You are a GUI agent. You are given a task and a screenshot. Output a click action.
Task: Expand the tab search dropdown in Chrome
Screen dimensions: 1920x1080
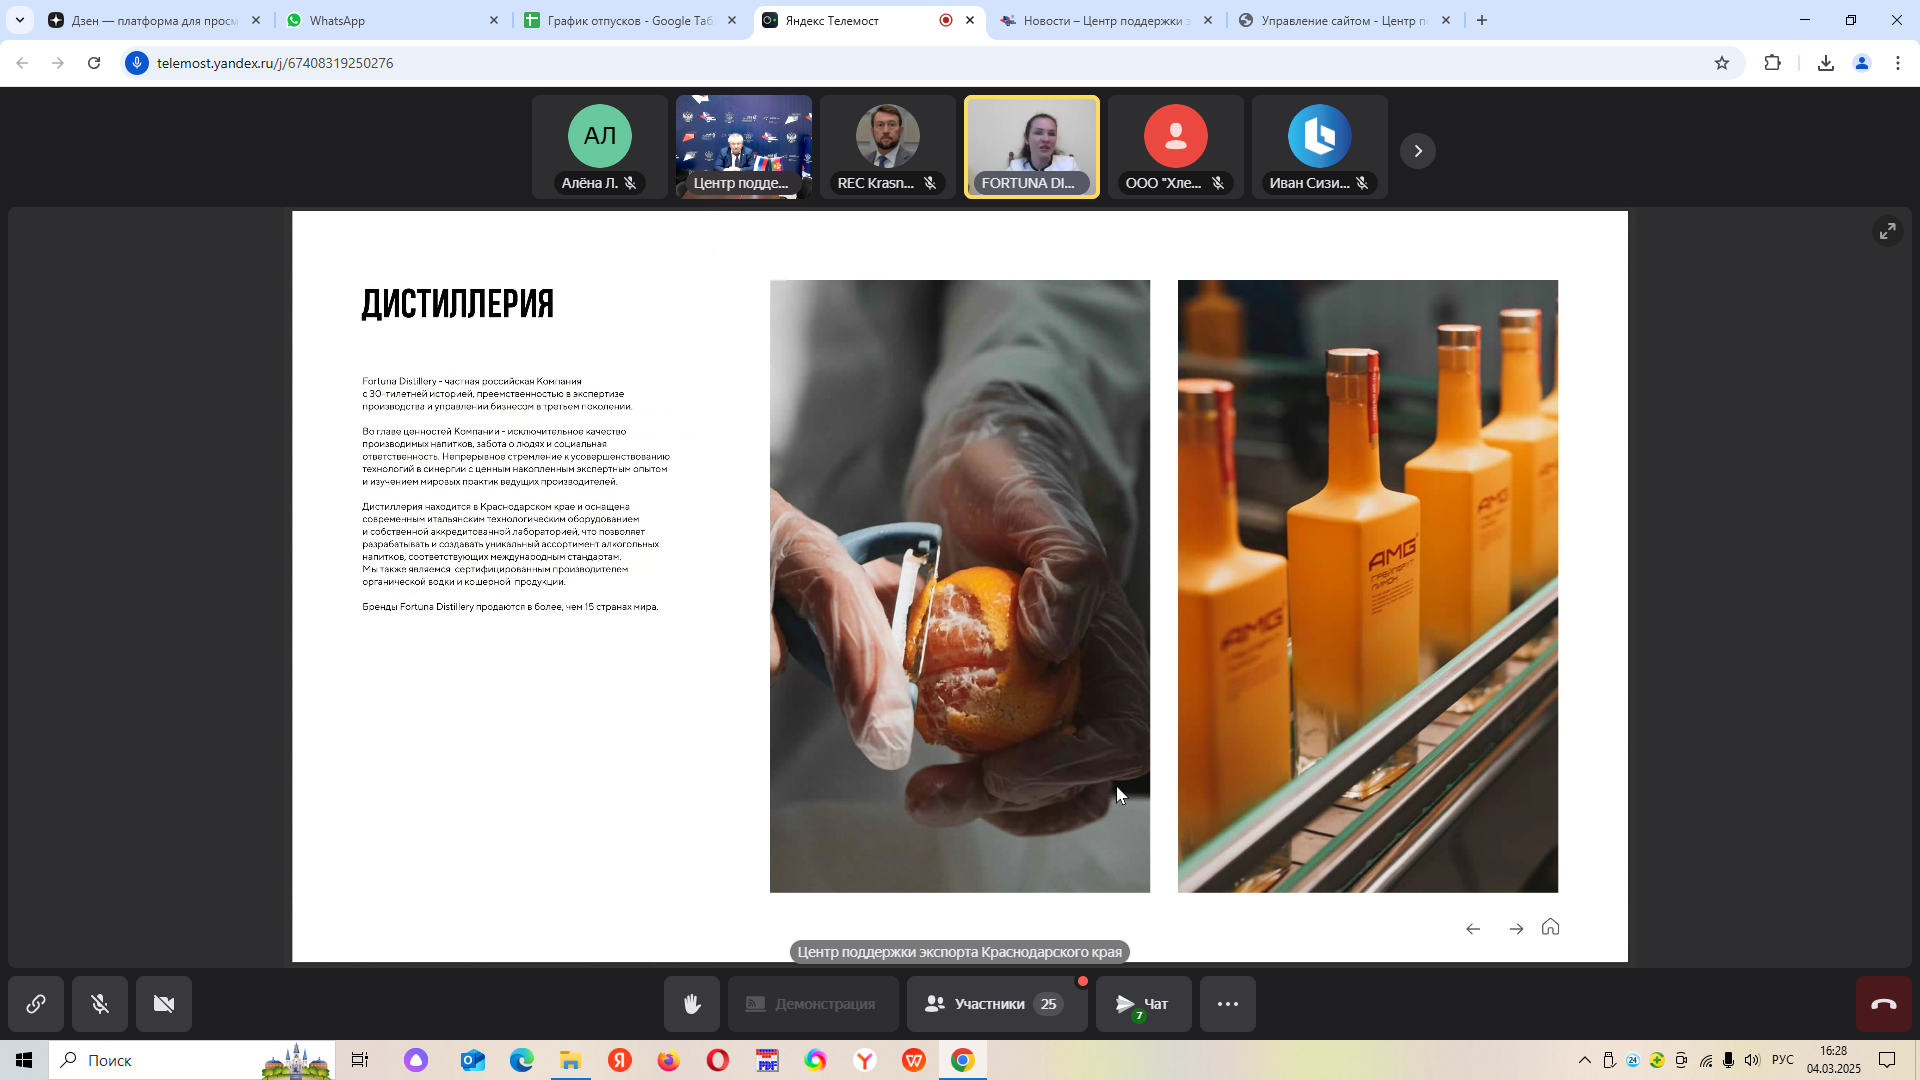tap(19, 20)
